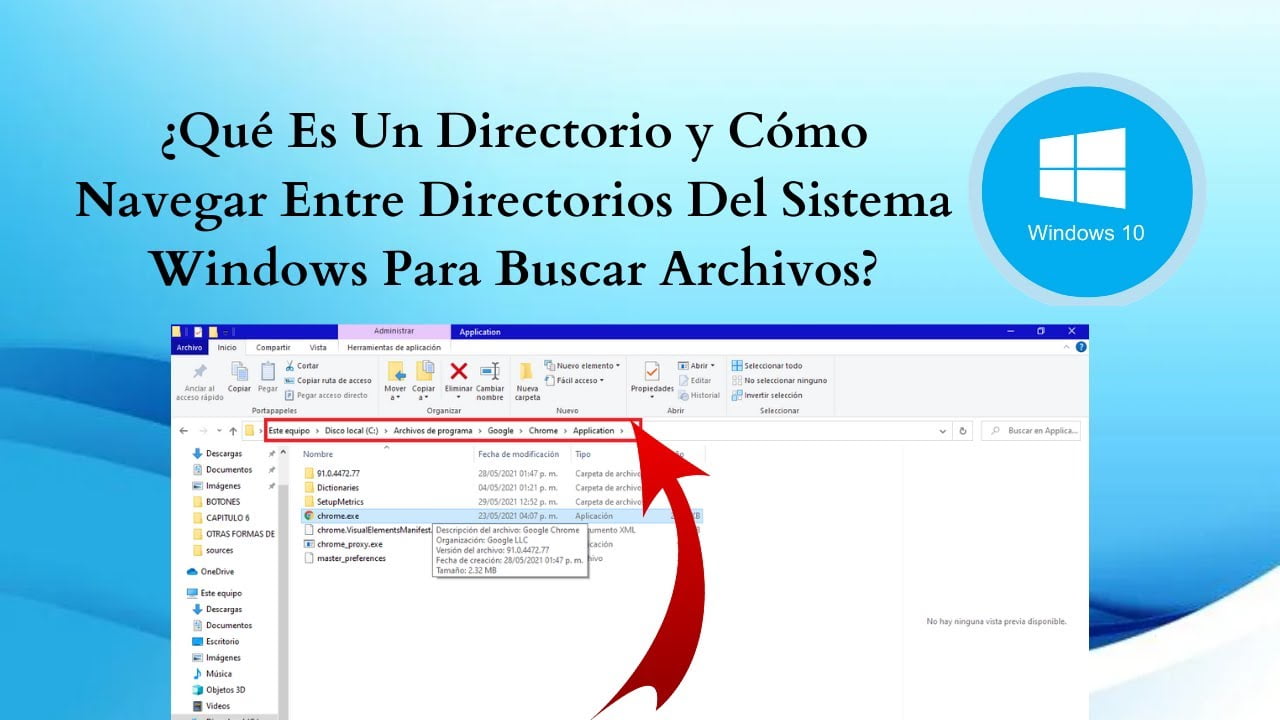
Task: Click Editar in the Abrir group
Action: point(695,380)
